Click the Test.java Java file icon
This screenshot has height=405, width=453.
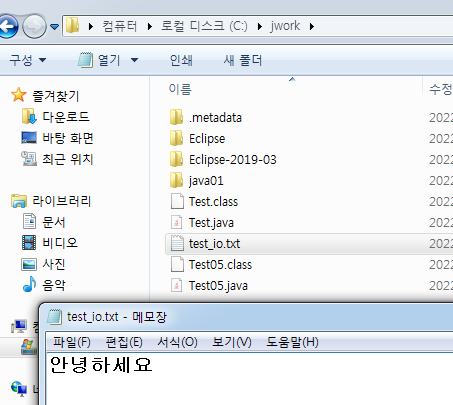(x=177, y=222)
